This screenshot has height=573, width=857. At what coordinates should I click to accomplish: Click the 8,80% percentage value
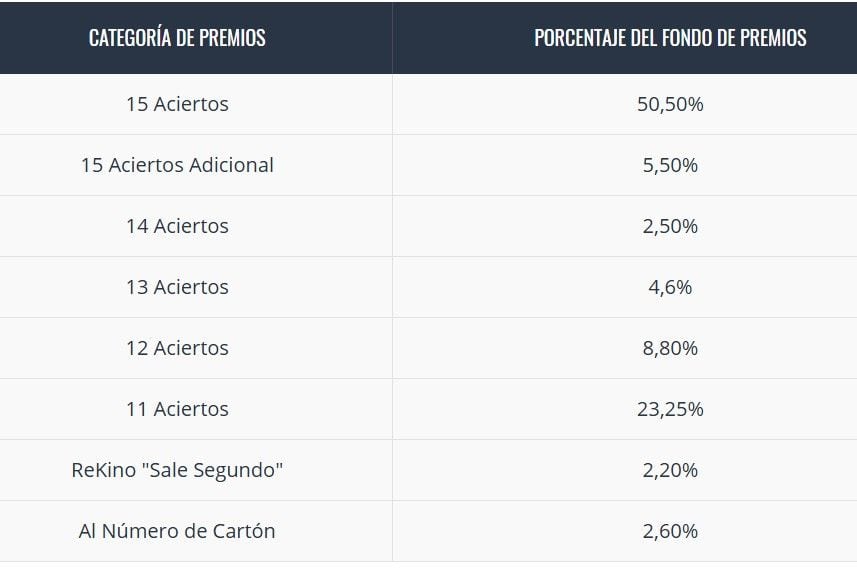coord(670,348)
